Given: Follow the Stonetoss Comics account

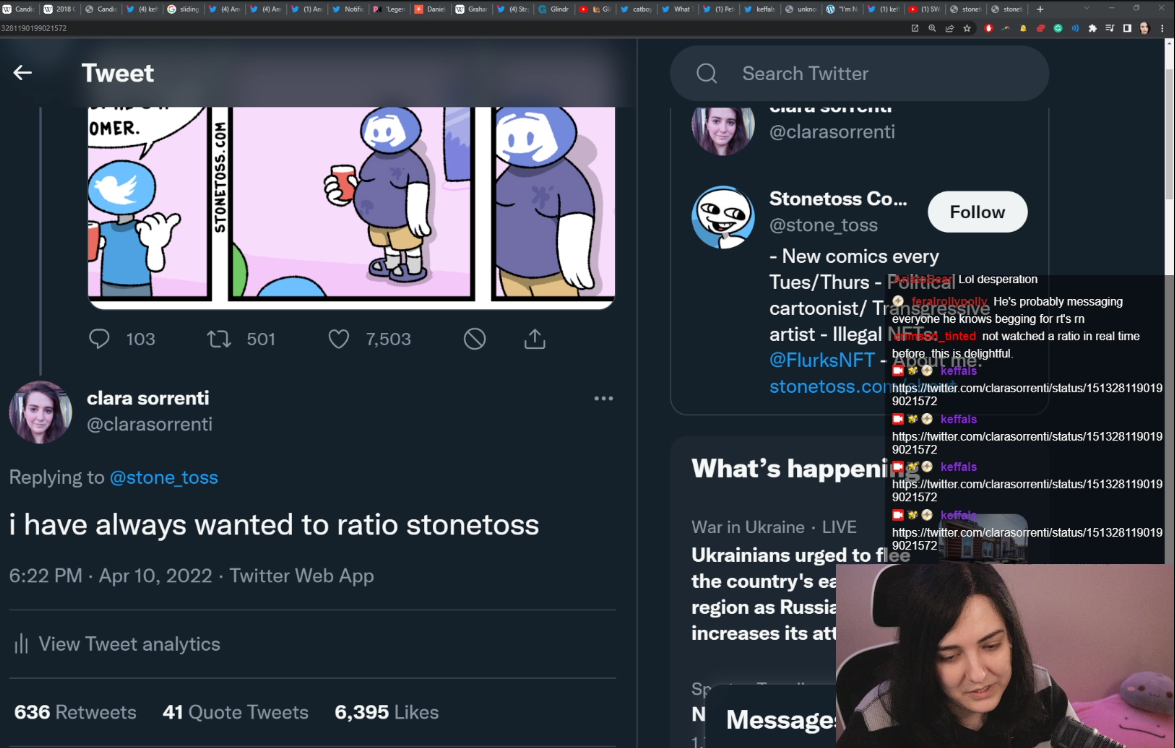Looking at the screenshot, I should coord(977,212).
